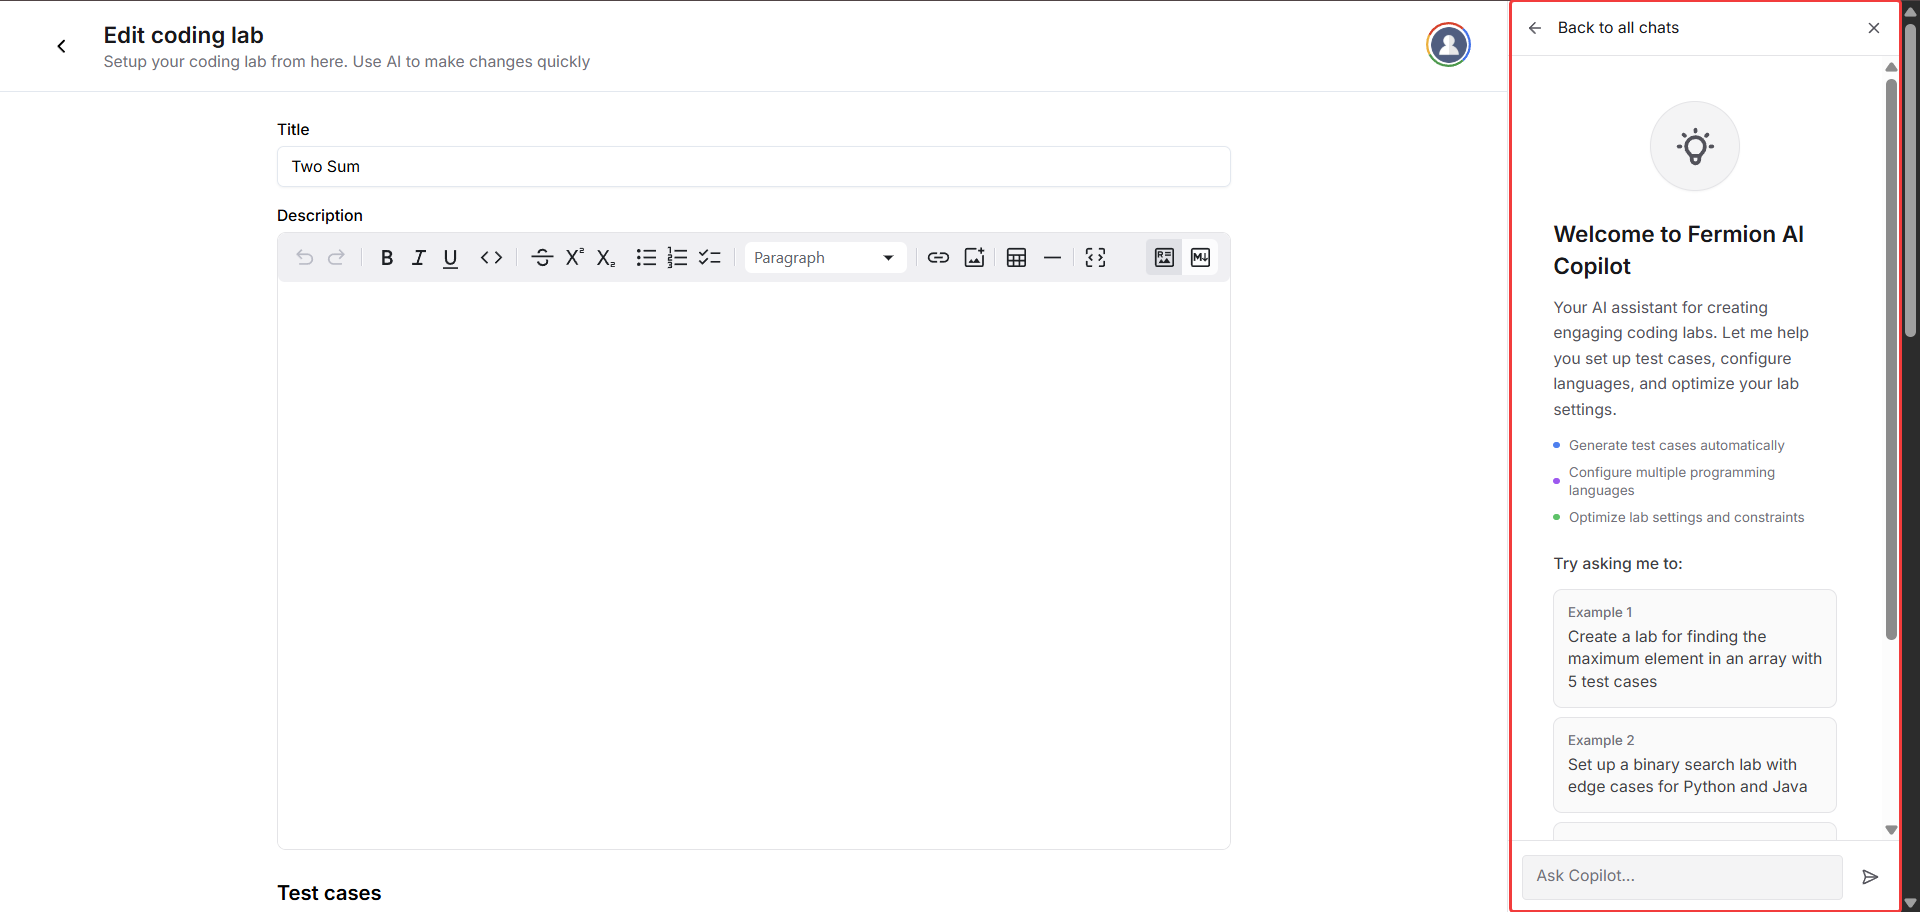Screen dimensions: 1920x912
Task: Insert a numbered list
Action: (677, 258)
